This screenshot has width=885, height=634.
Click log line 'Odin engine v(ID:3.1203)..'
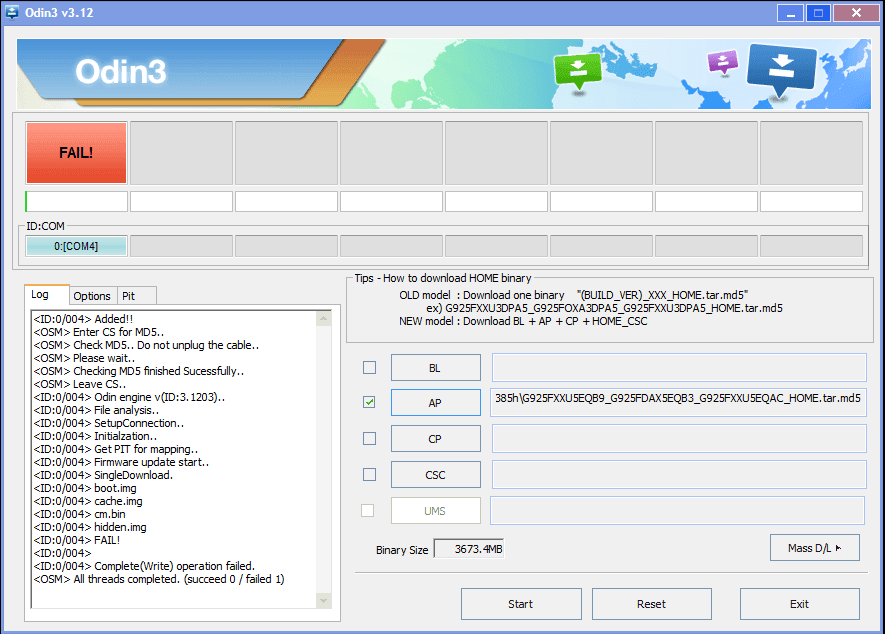(x=129, y=397)
